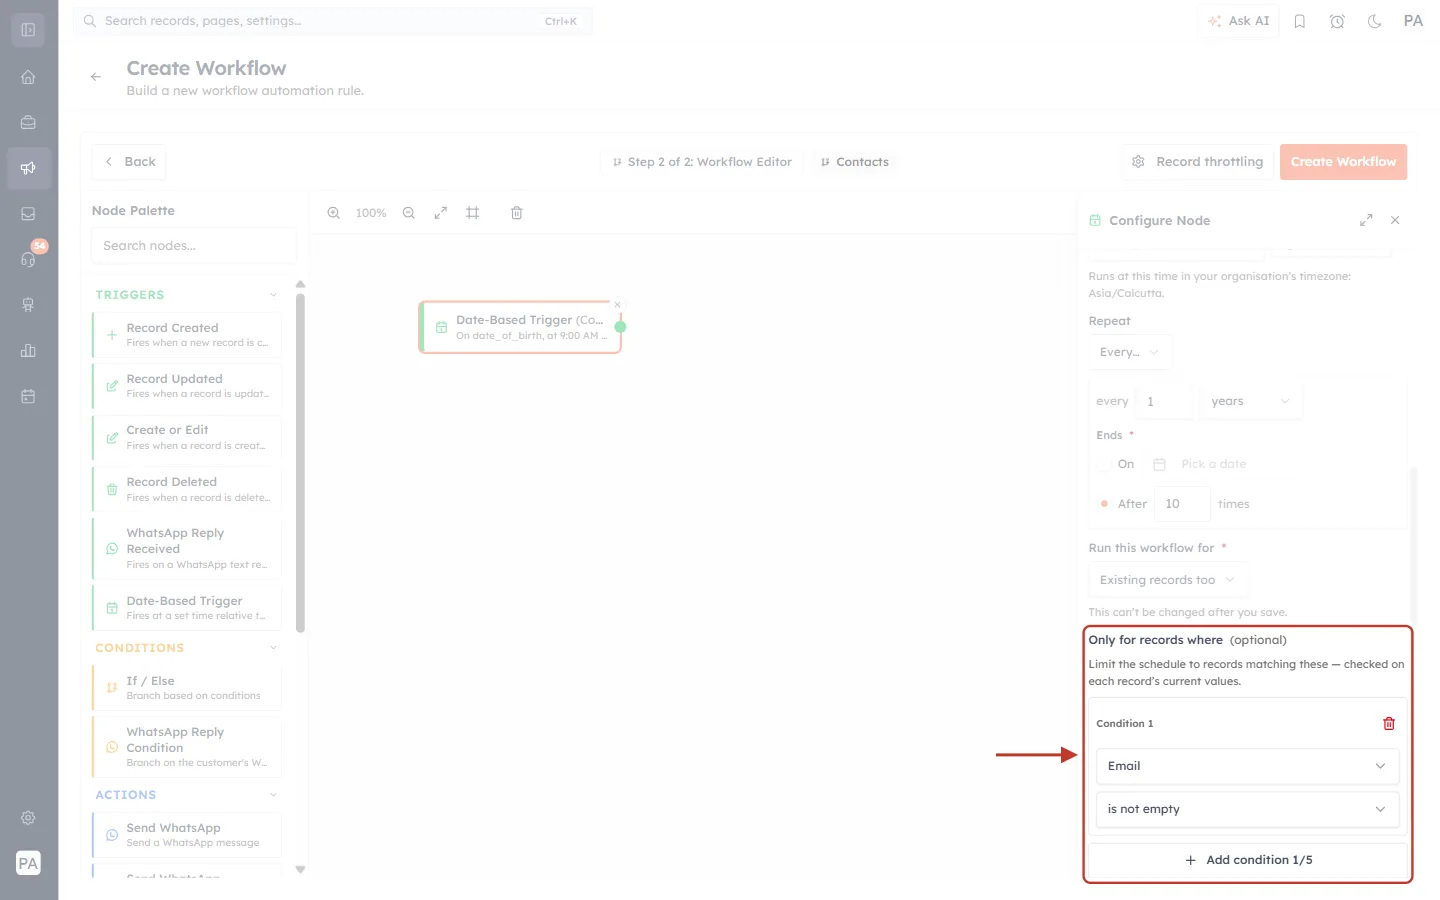This screenshot has height=900, width=1440.
Task: Open the inbox icon in sidebar
Action: (28, 214)
